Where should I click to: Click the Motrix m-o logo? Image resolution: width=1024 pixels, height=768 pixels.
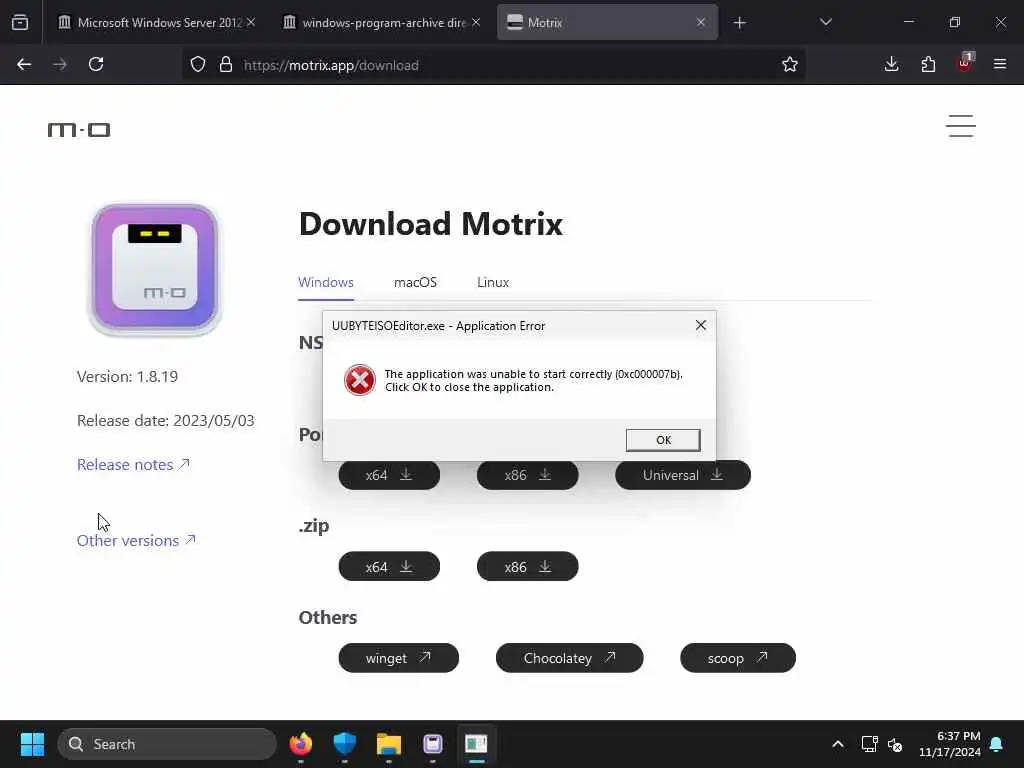coord(79,130)
